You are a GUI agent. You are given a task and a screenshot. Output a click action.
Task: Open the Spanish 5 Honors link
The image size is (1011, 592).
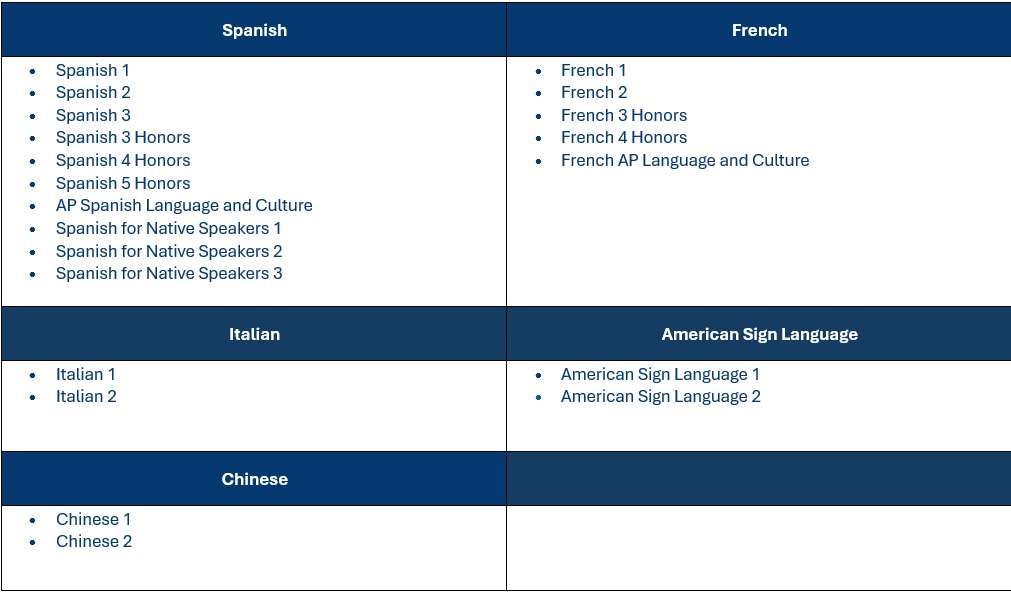pyautogui.click(x=123, y=183)
